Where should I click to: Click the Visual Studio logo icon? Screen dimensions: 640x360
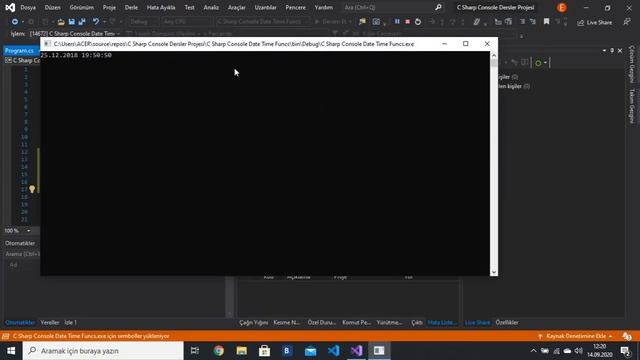10,7
